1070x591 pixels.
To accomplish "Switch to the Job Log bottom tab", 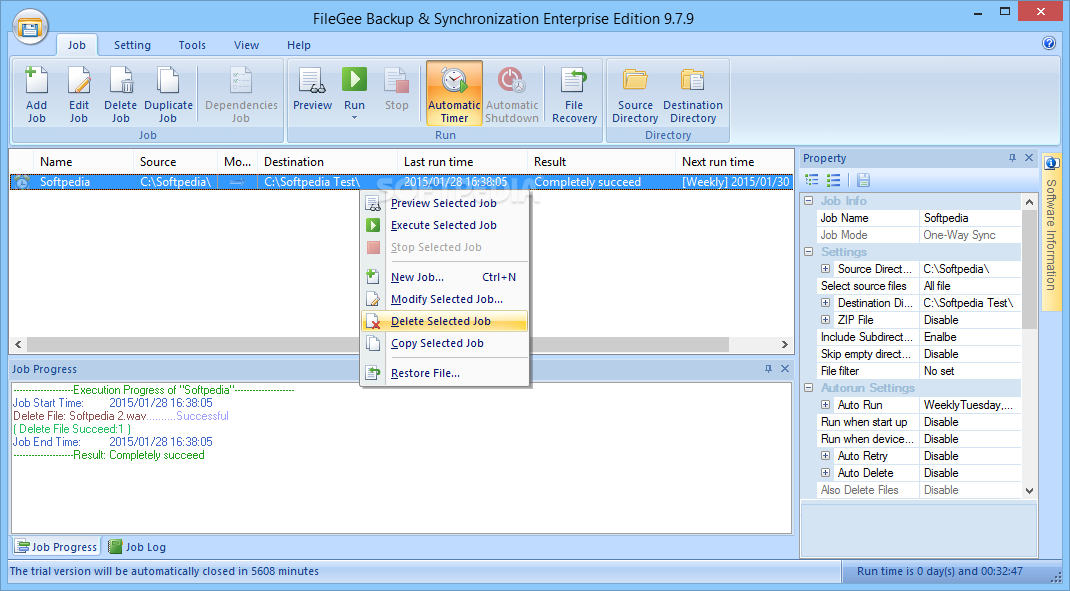I will pyautogui.click(x=137, y=547).
